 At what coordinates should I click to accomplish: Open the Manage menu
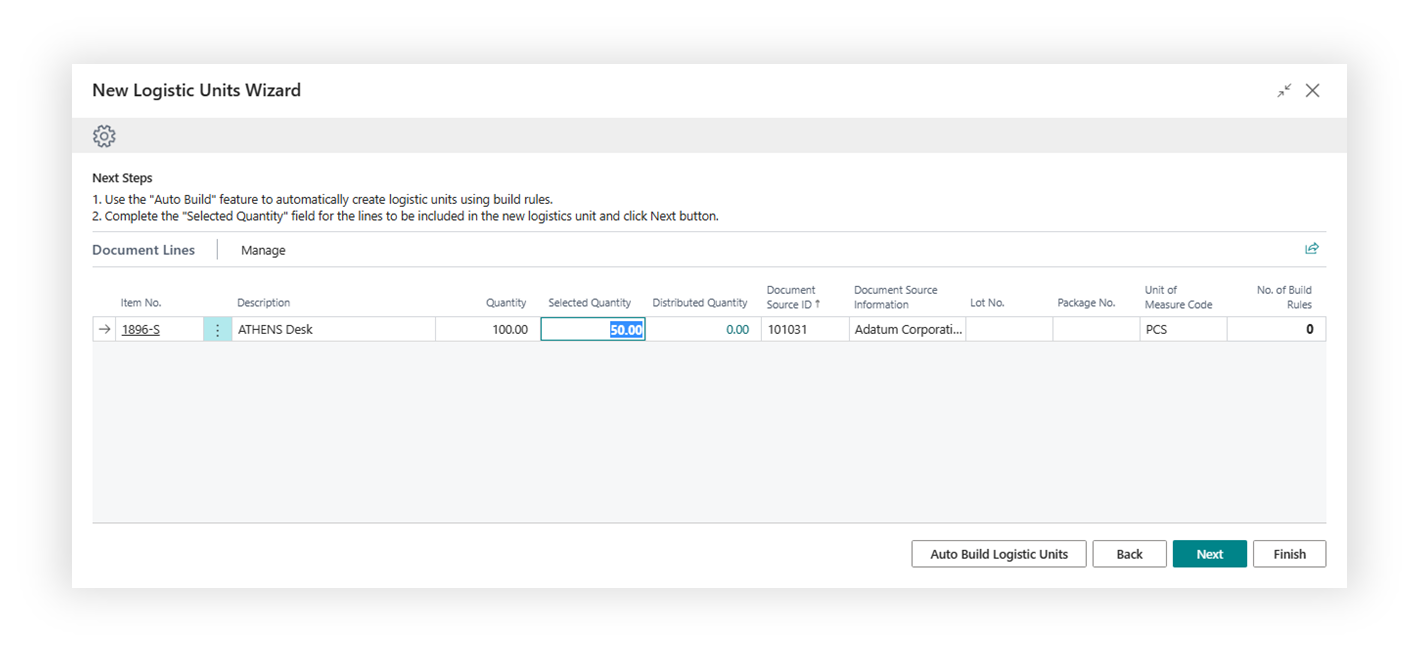263,250
